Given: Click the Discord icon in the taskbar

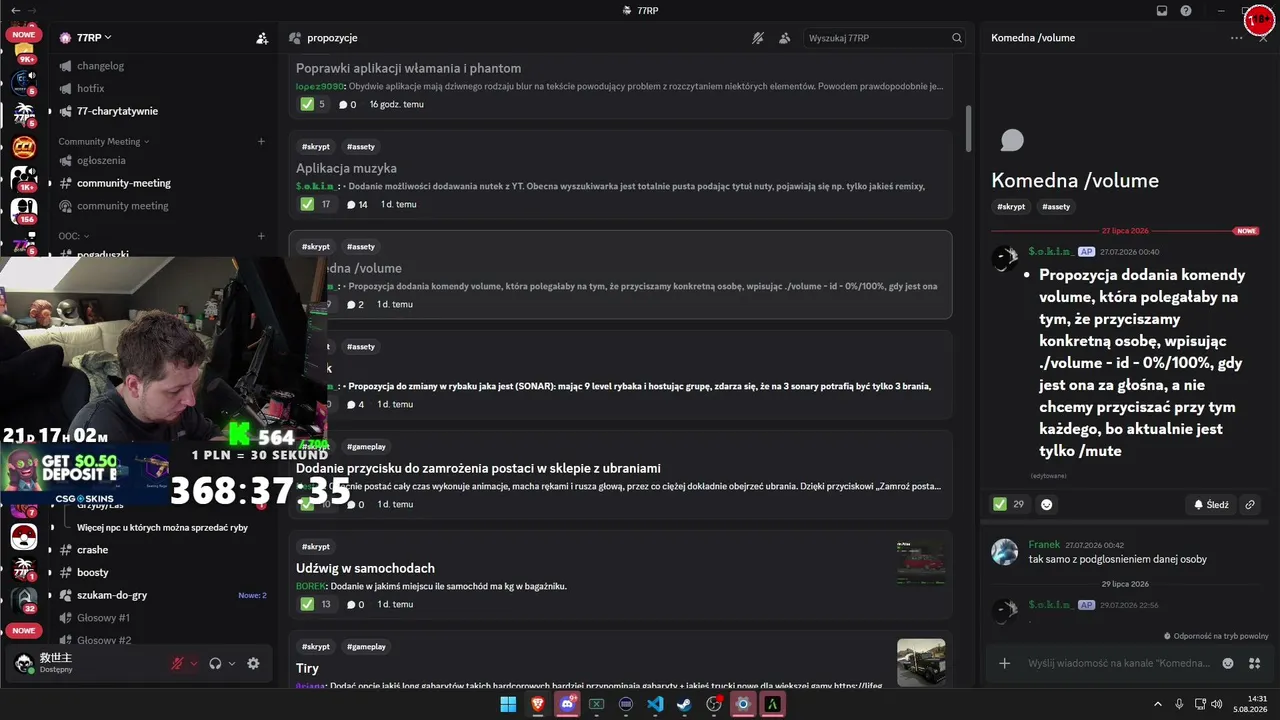Looking at the screenshot, I should click(x=567, y=704).
